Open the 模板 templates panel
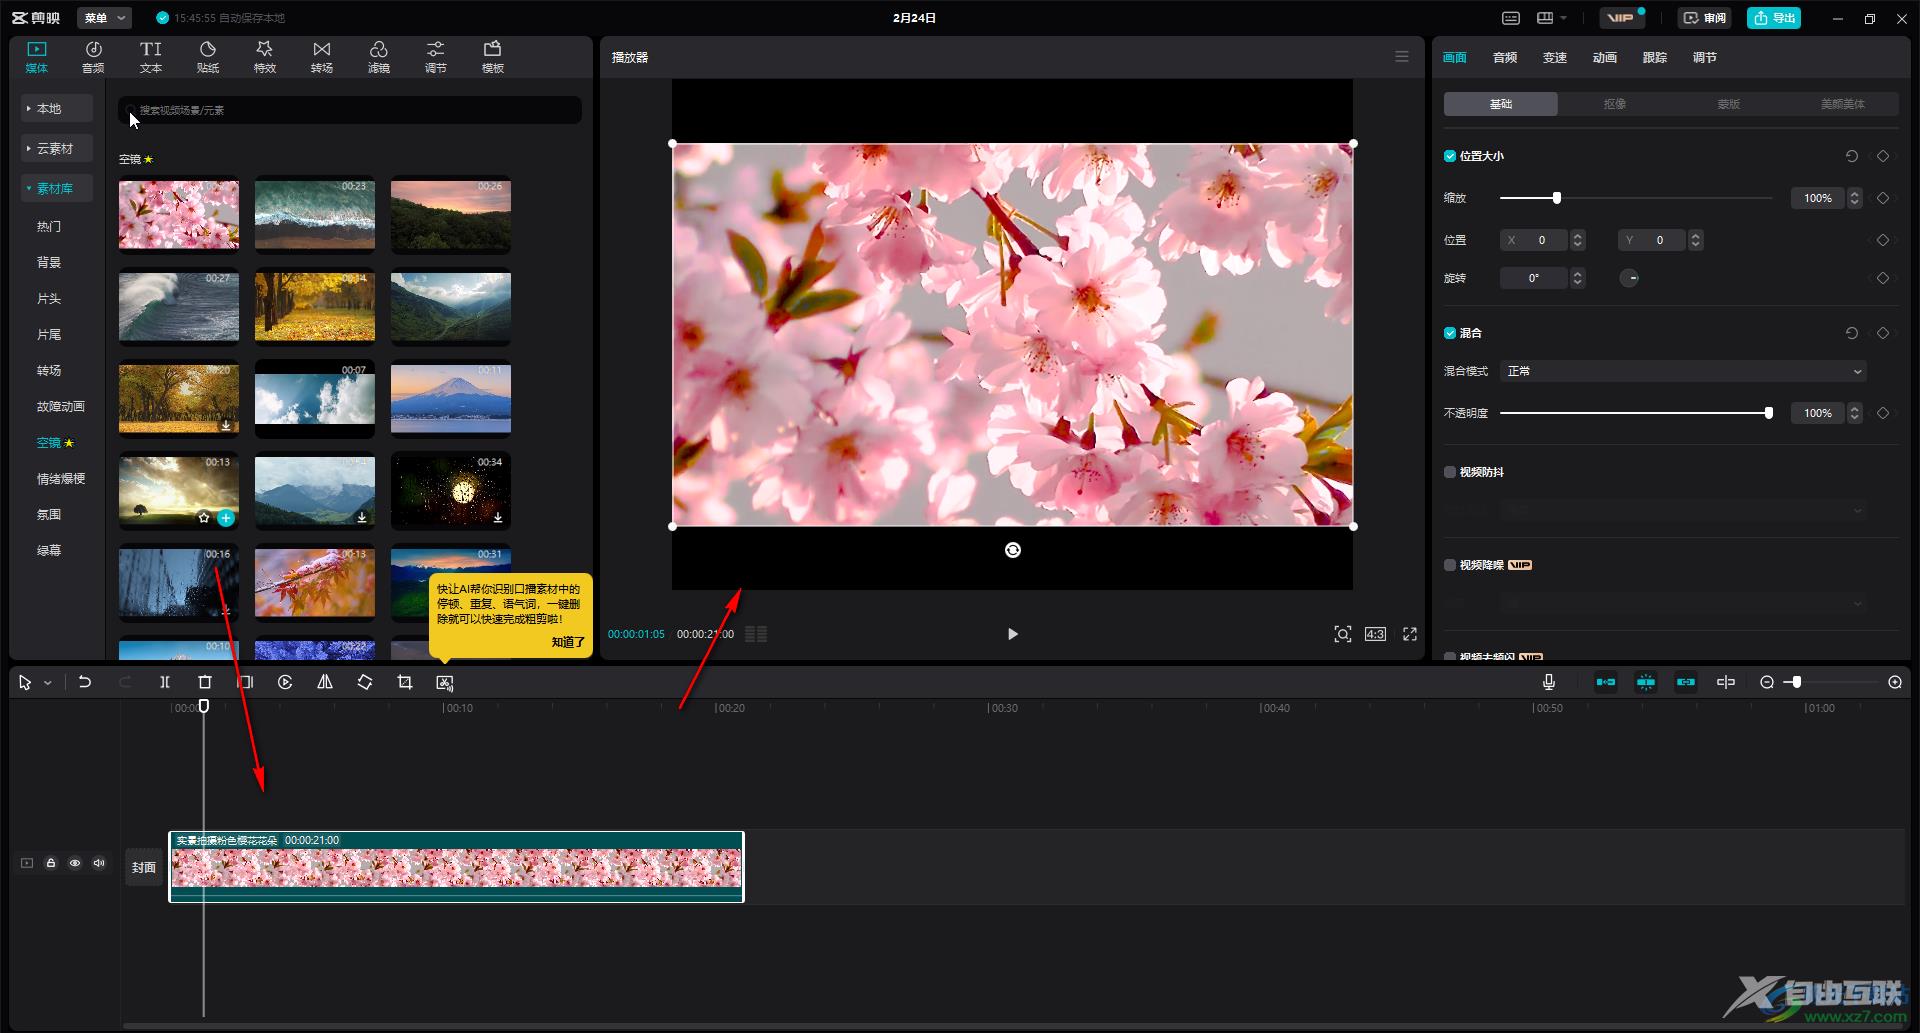 point(492,57)
